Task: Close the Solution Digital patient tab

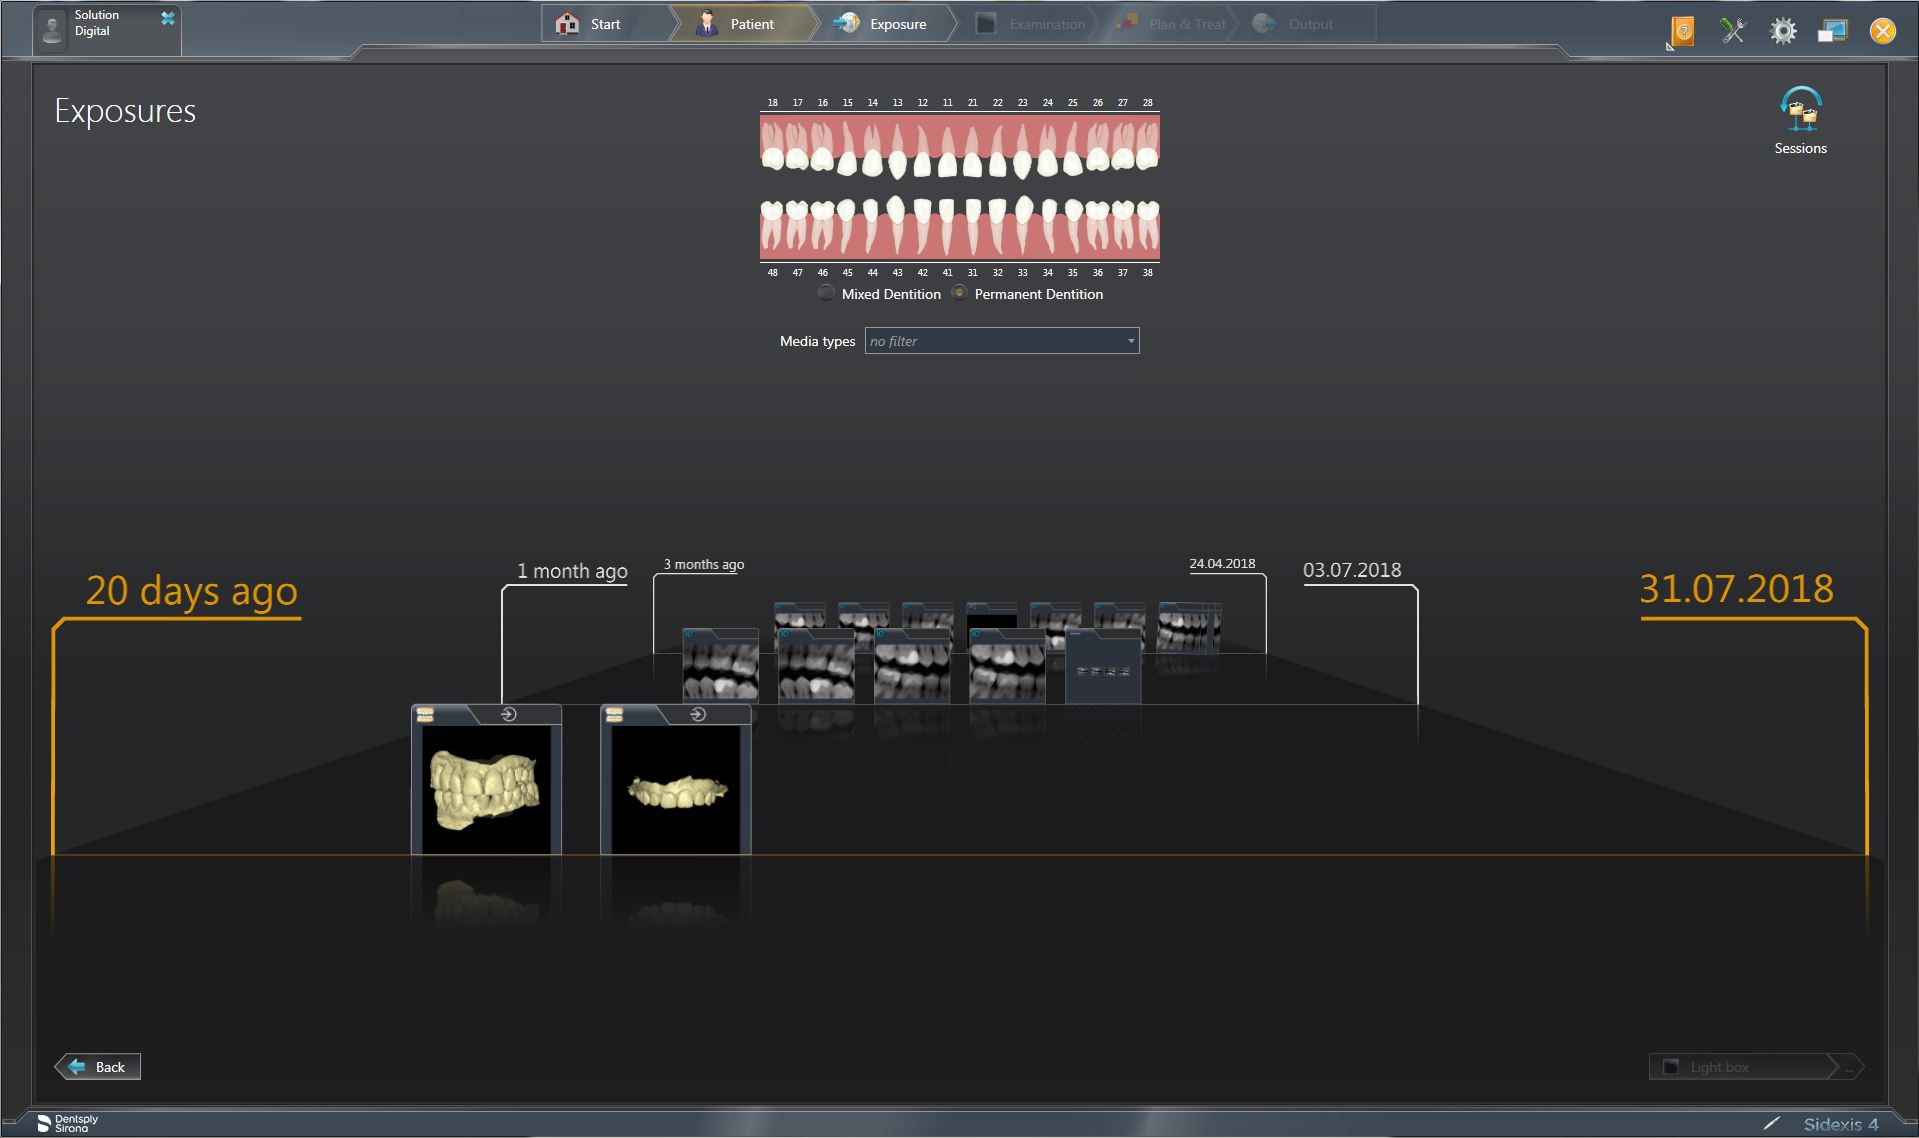Action: pos(168,18)
